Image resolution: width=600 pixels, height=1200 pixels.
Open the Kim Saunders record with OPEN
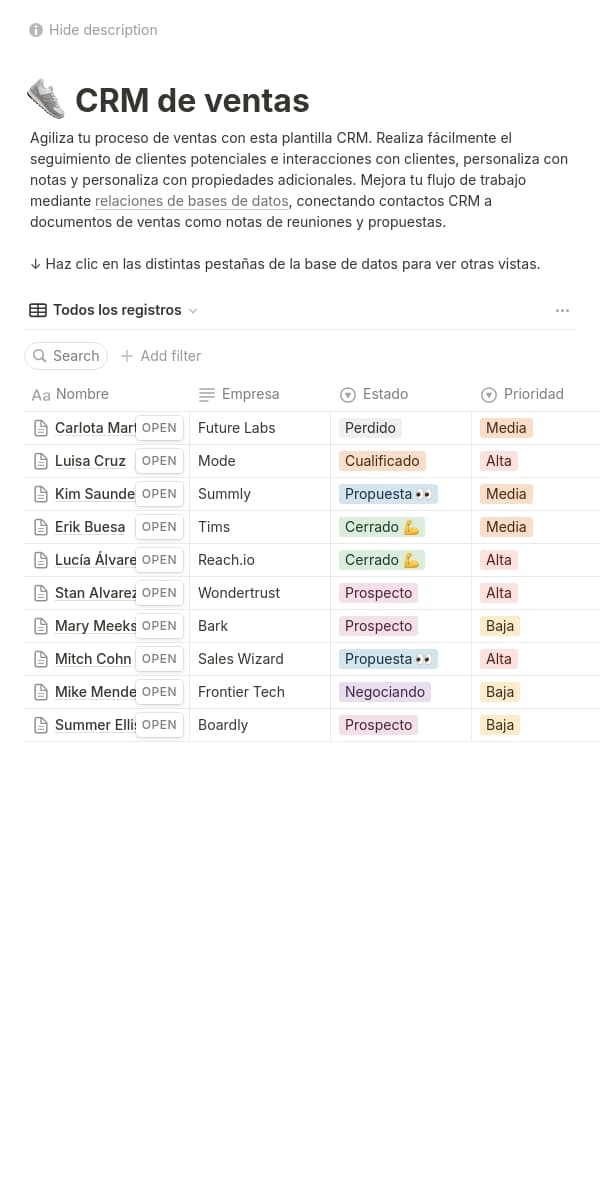pyautogui.click(x=159, y=494)
